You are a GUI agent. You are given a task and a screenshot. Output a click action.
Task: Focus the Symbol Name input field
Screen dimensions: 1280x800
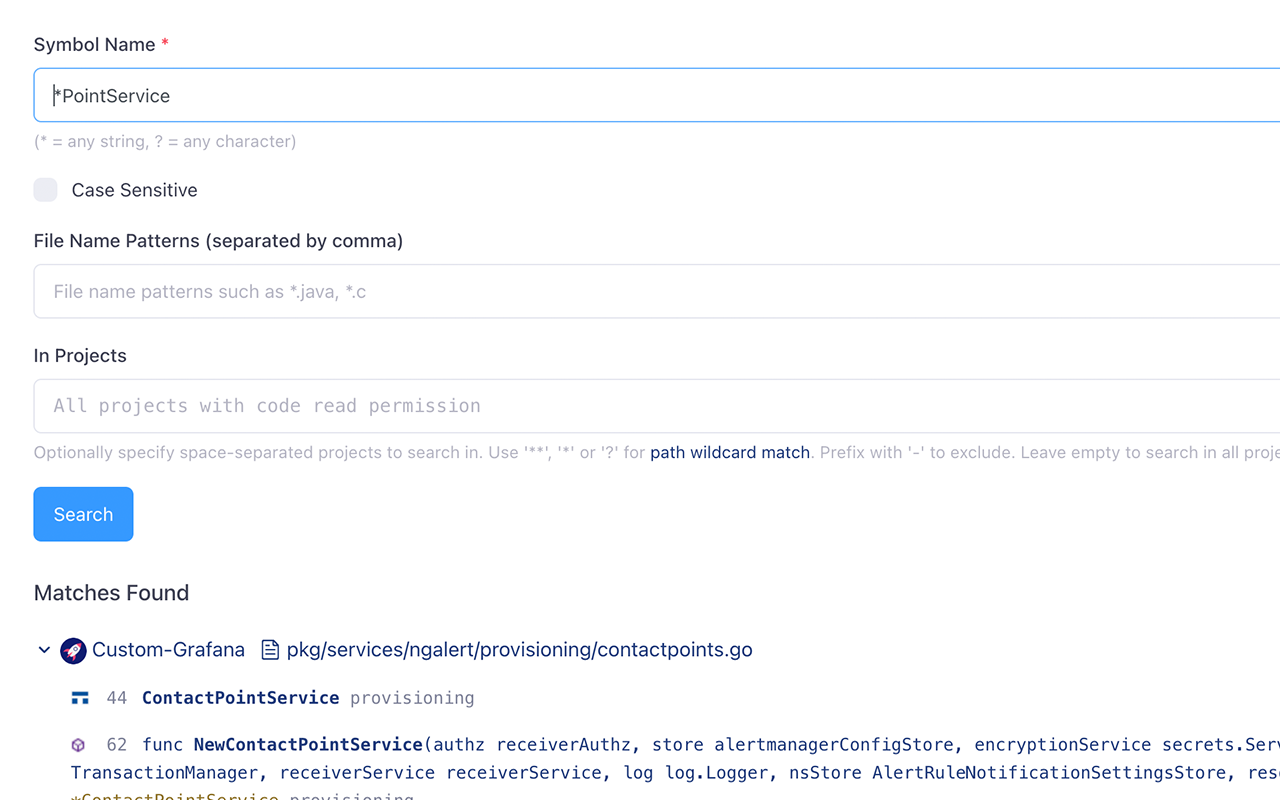(x=657, y=95)
